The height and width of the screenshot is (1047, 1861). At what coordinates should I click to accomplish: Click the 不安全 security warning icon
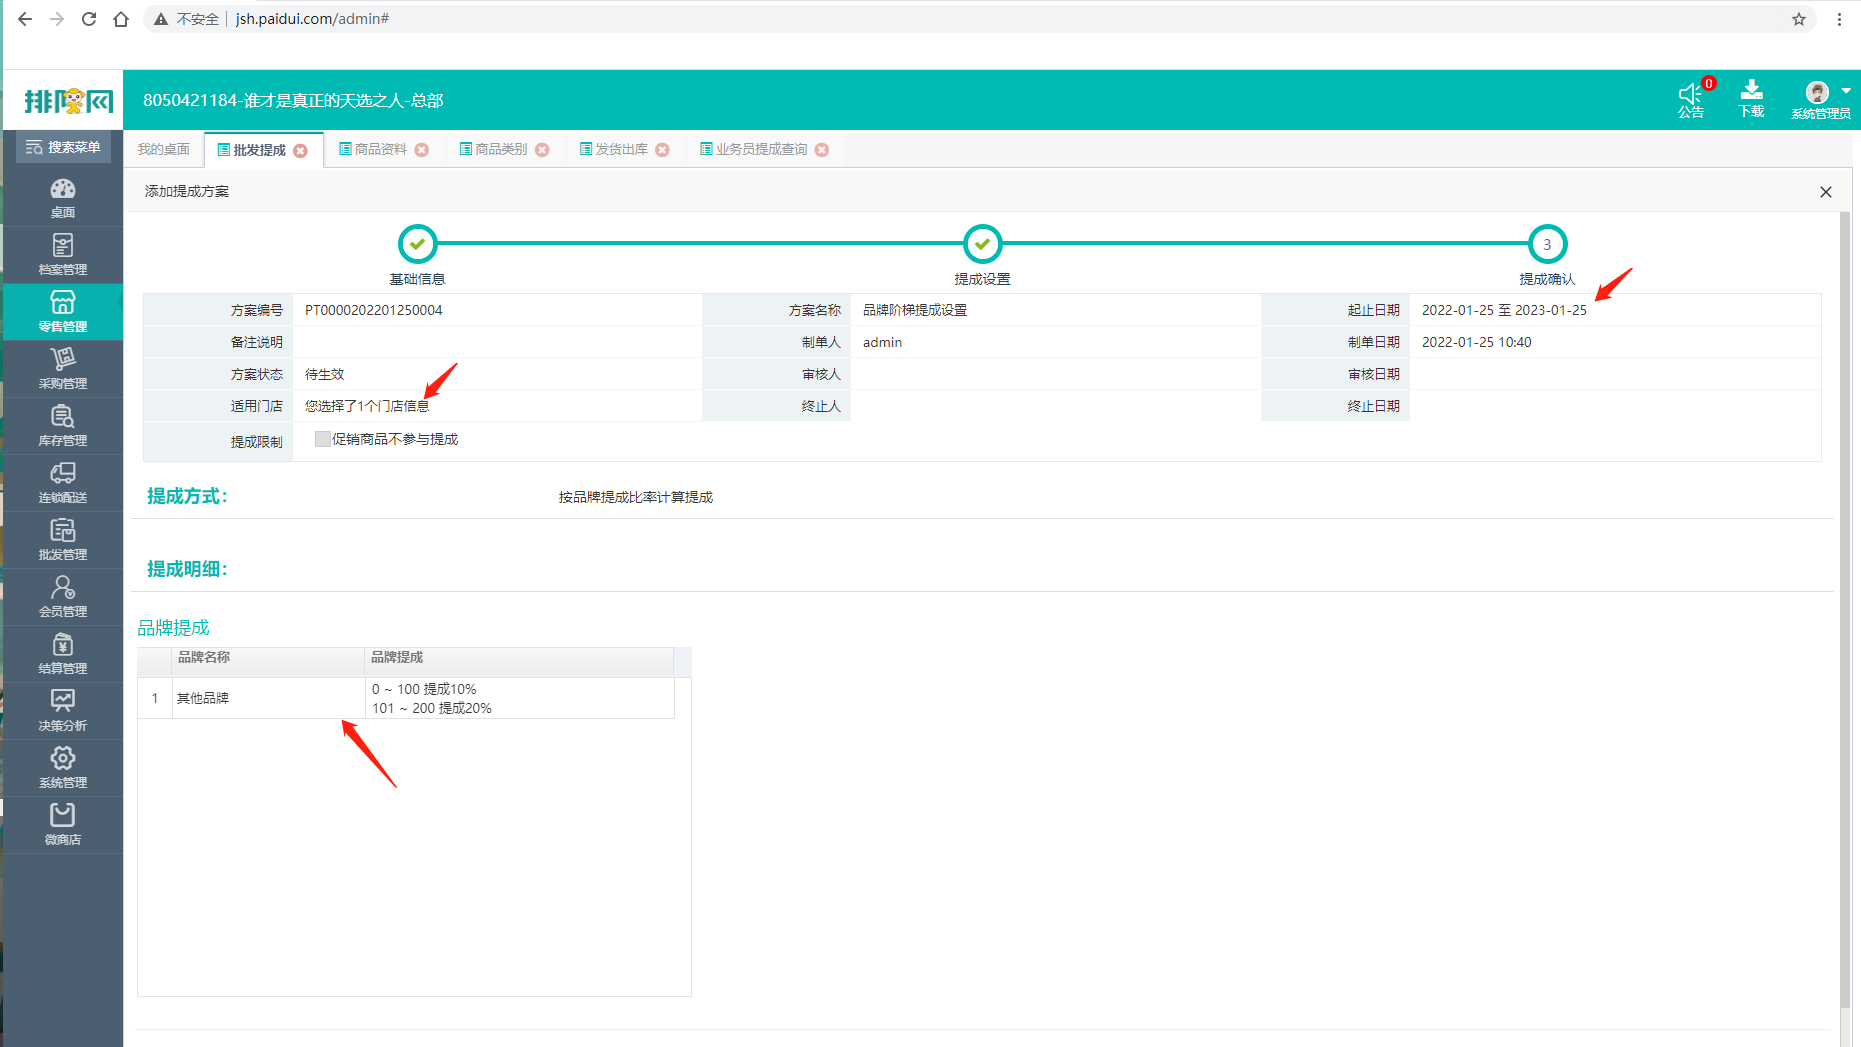pos(161,19)
